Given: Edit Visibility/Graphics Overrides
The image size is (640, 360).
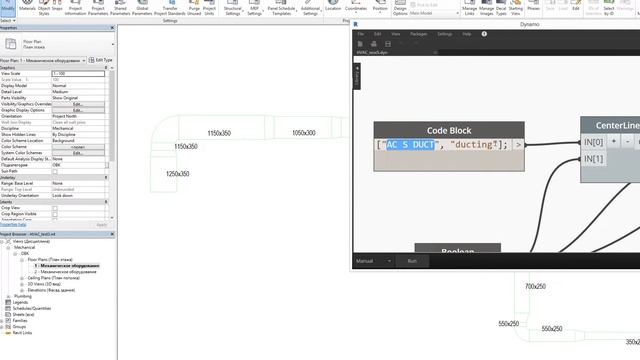Looking at the screenshot, I should coord(78,104).
